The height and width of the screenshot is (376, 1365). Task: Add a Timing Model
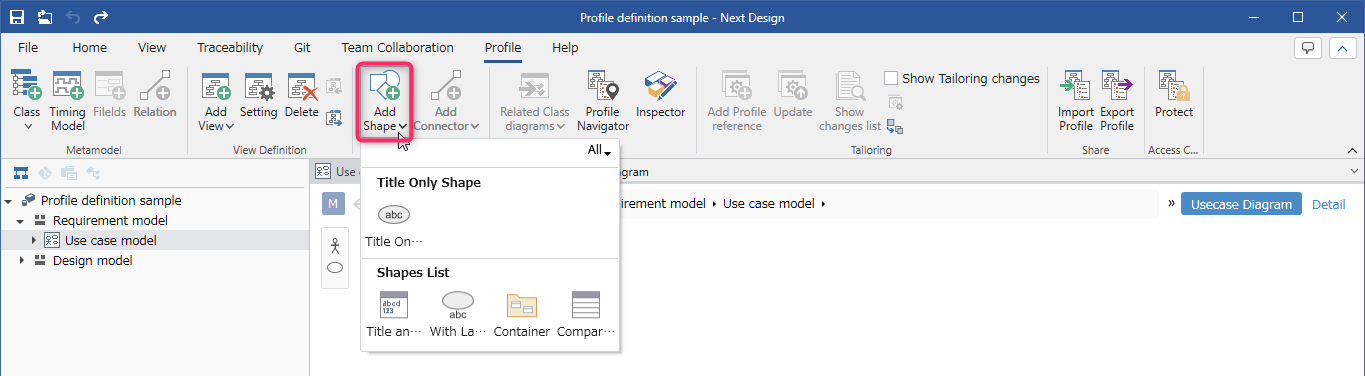click(x=68, y=100)
